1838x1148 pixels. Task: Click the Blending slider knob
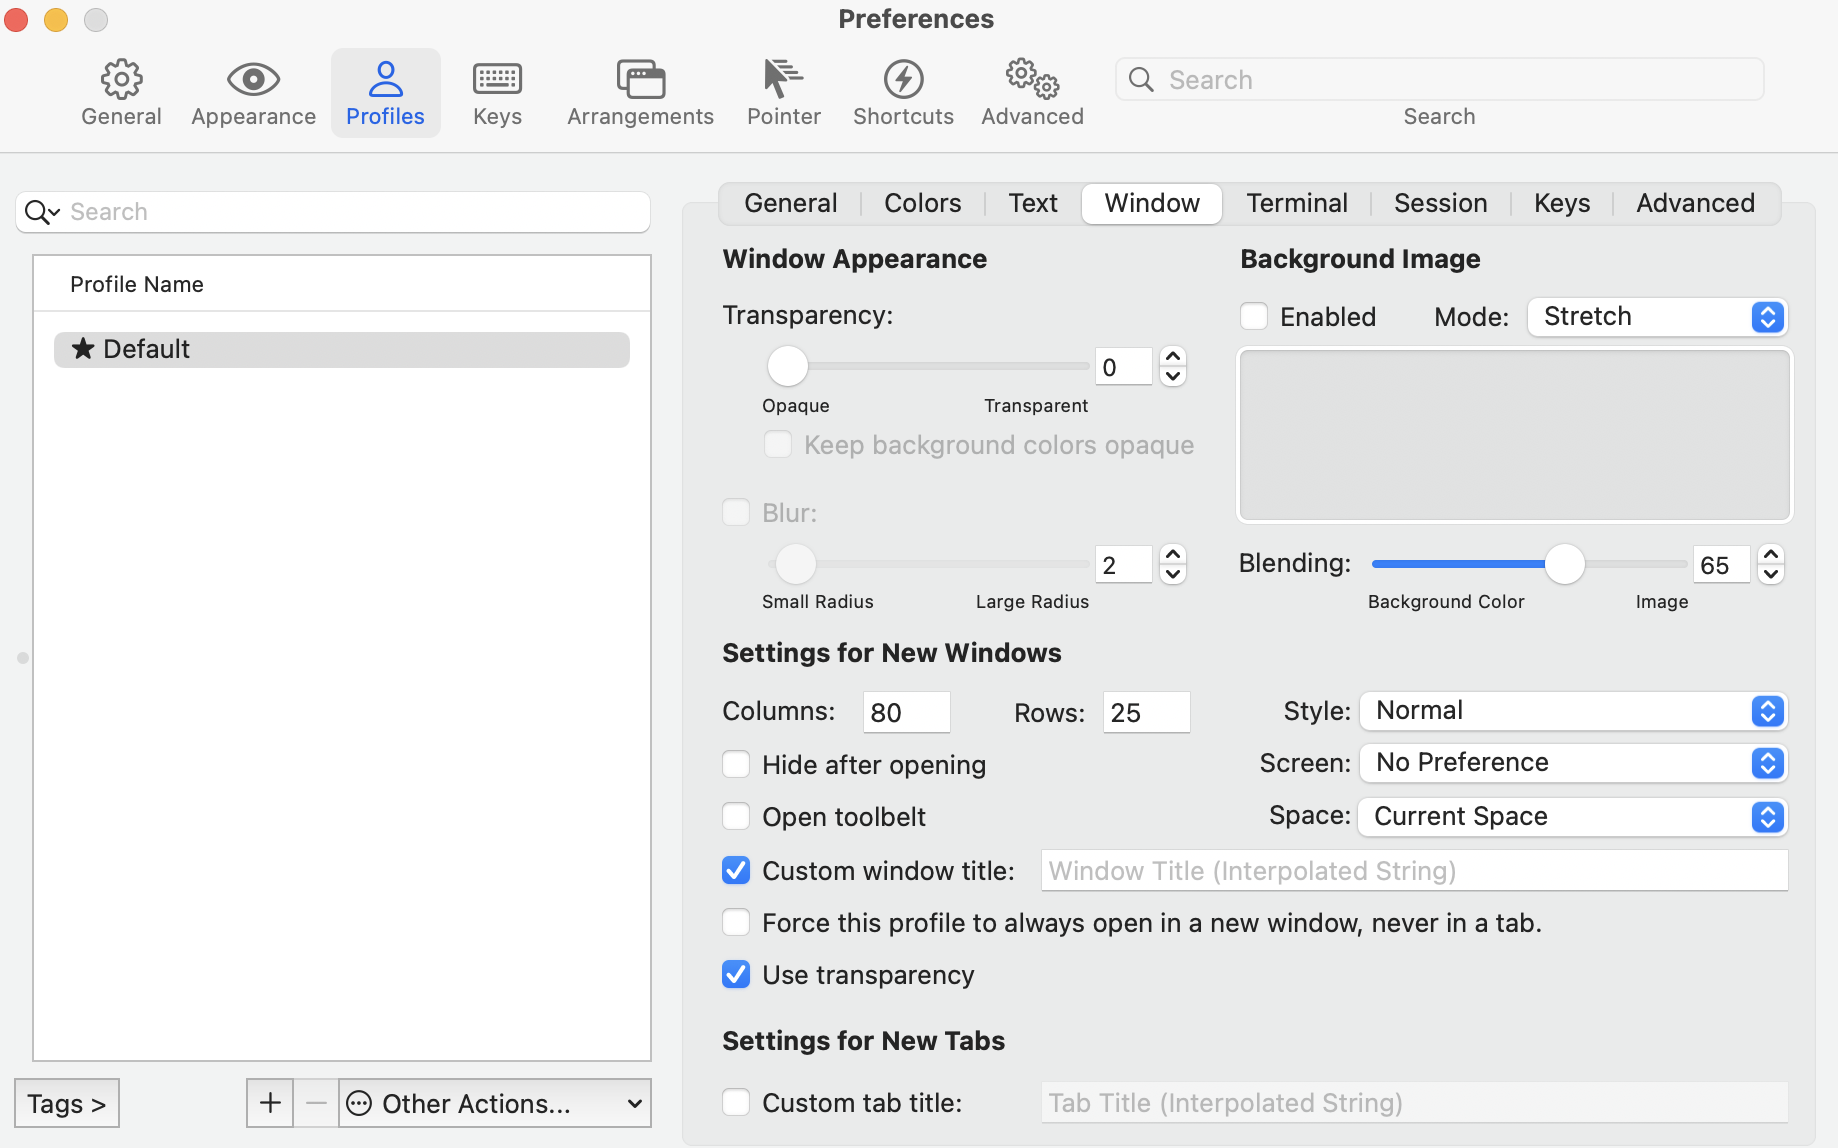(1564, 565)
